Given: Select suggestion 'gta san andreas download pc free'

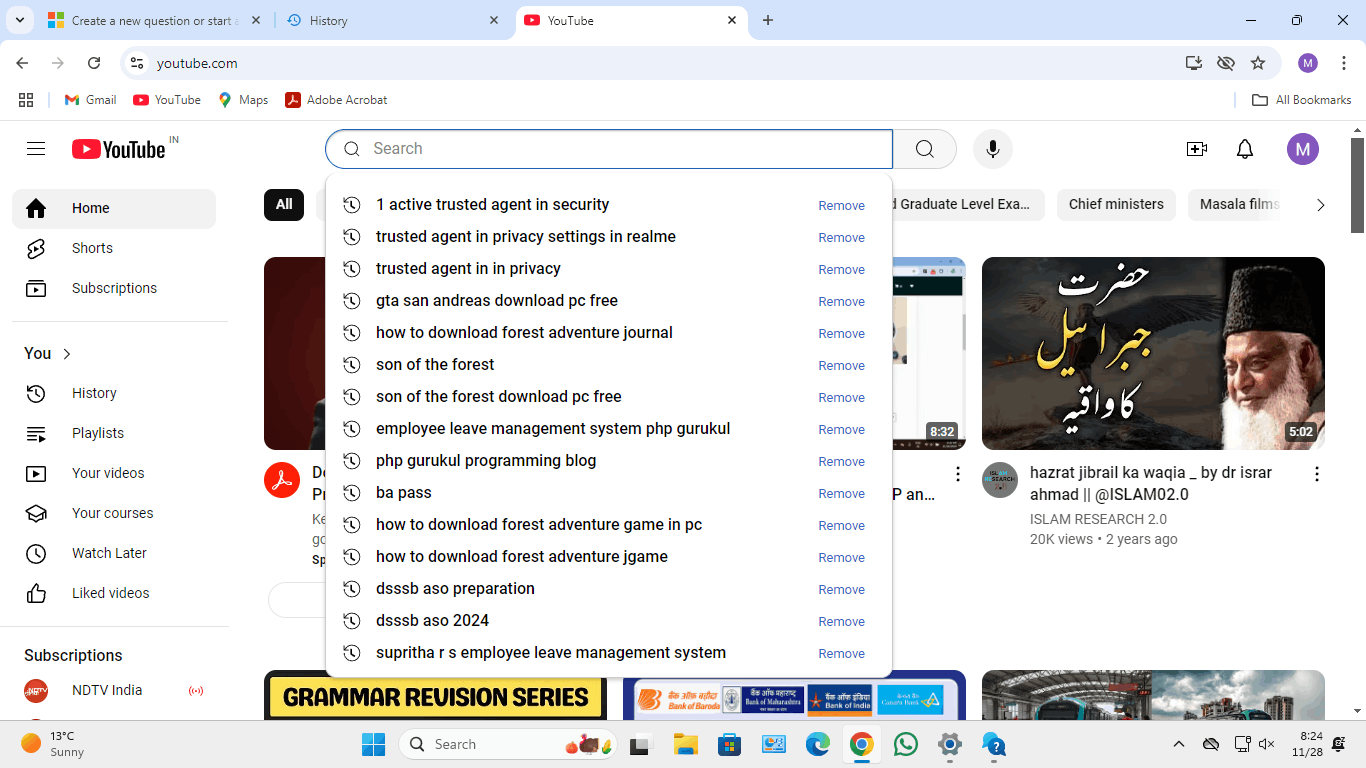Looking at the screenshot, I should (x=608, y=301).
